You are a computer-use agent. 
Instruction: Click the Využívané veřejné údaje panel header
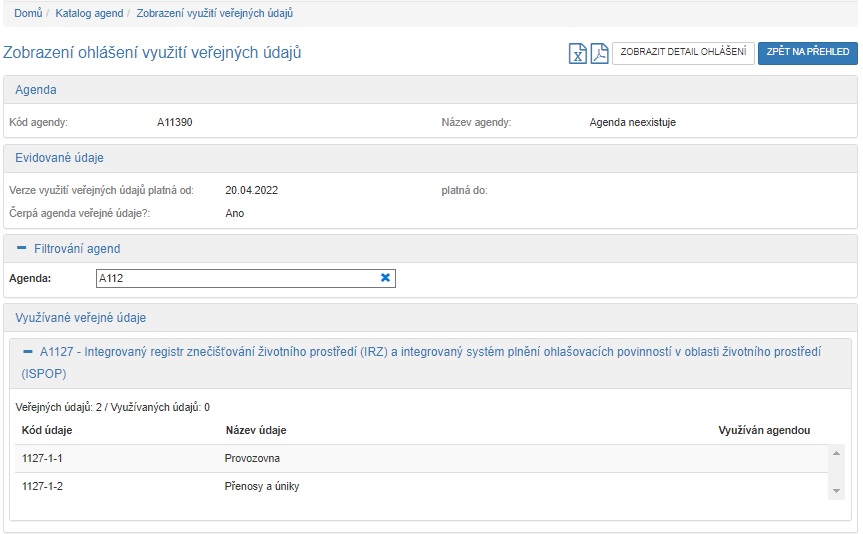(81, 318)
